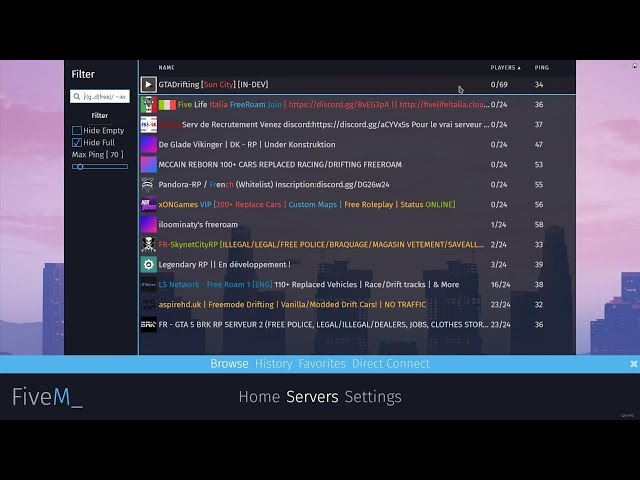Select xONGames VIP server row

click(358, 204)
